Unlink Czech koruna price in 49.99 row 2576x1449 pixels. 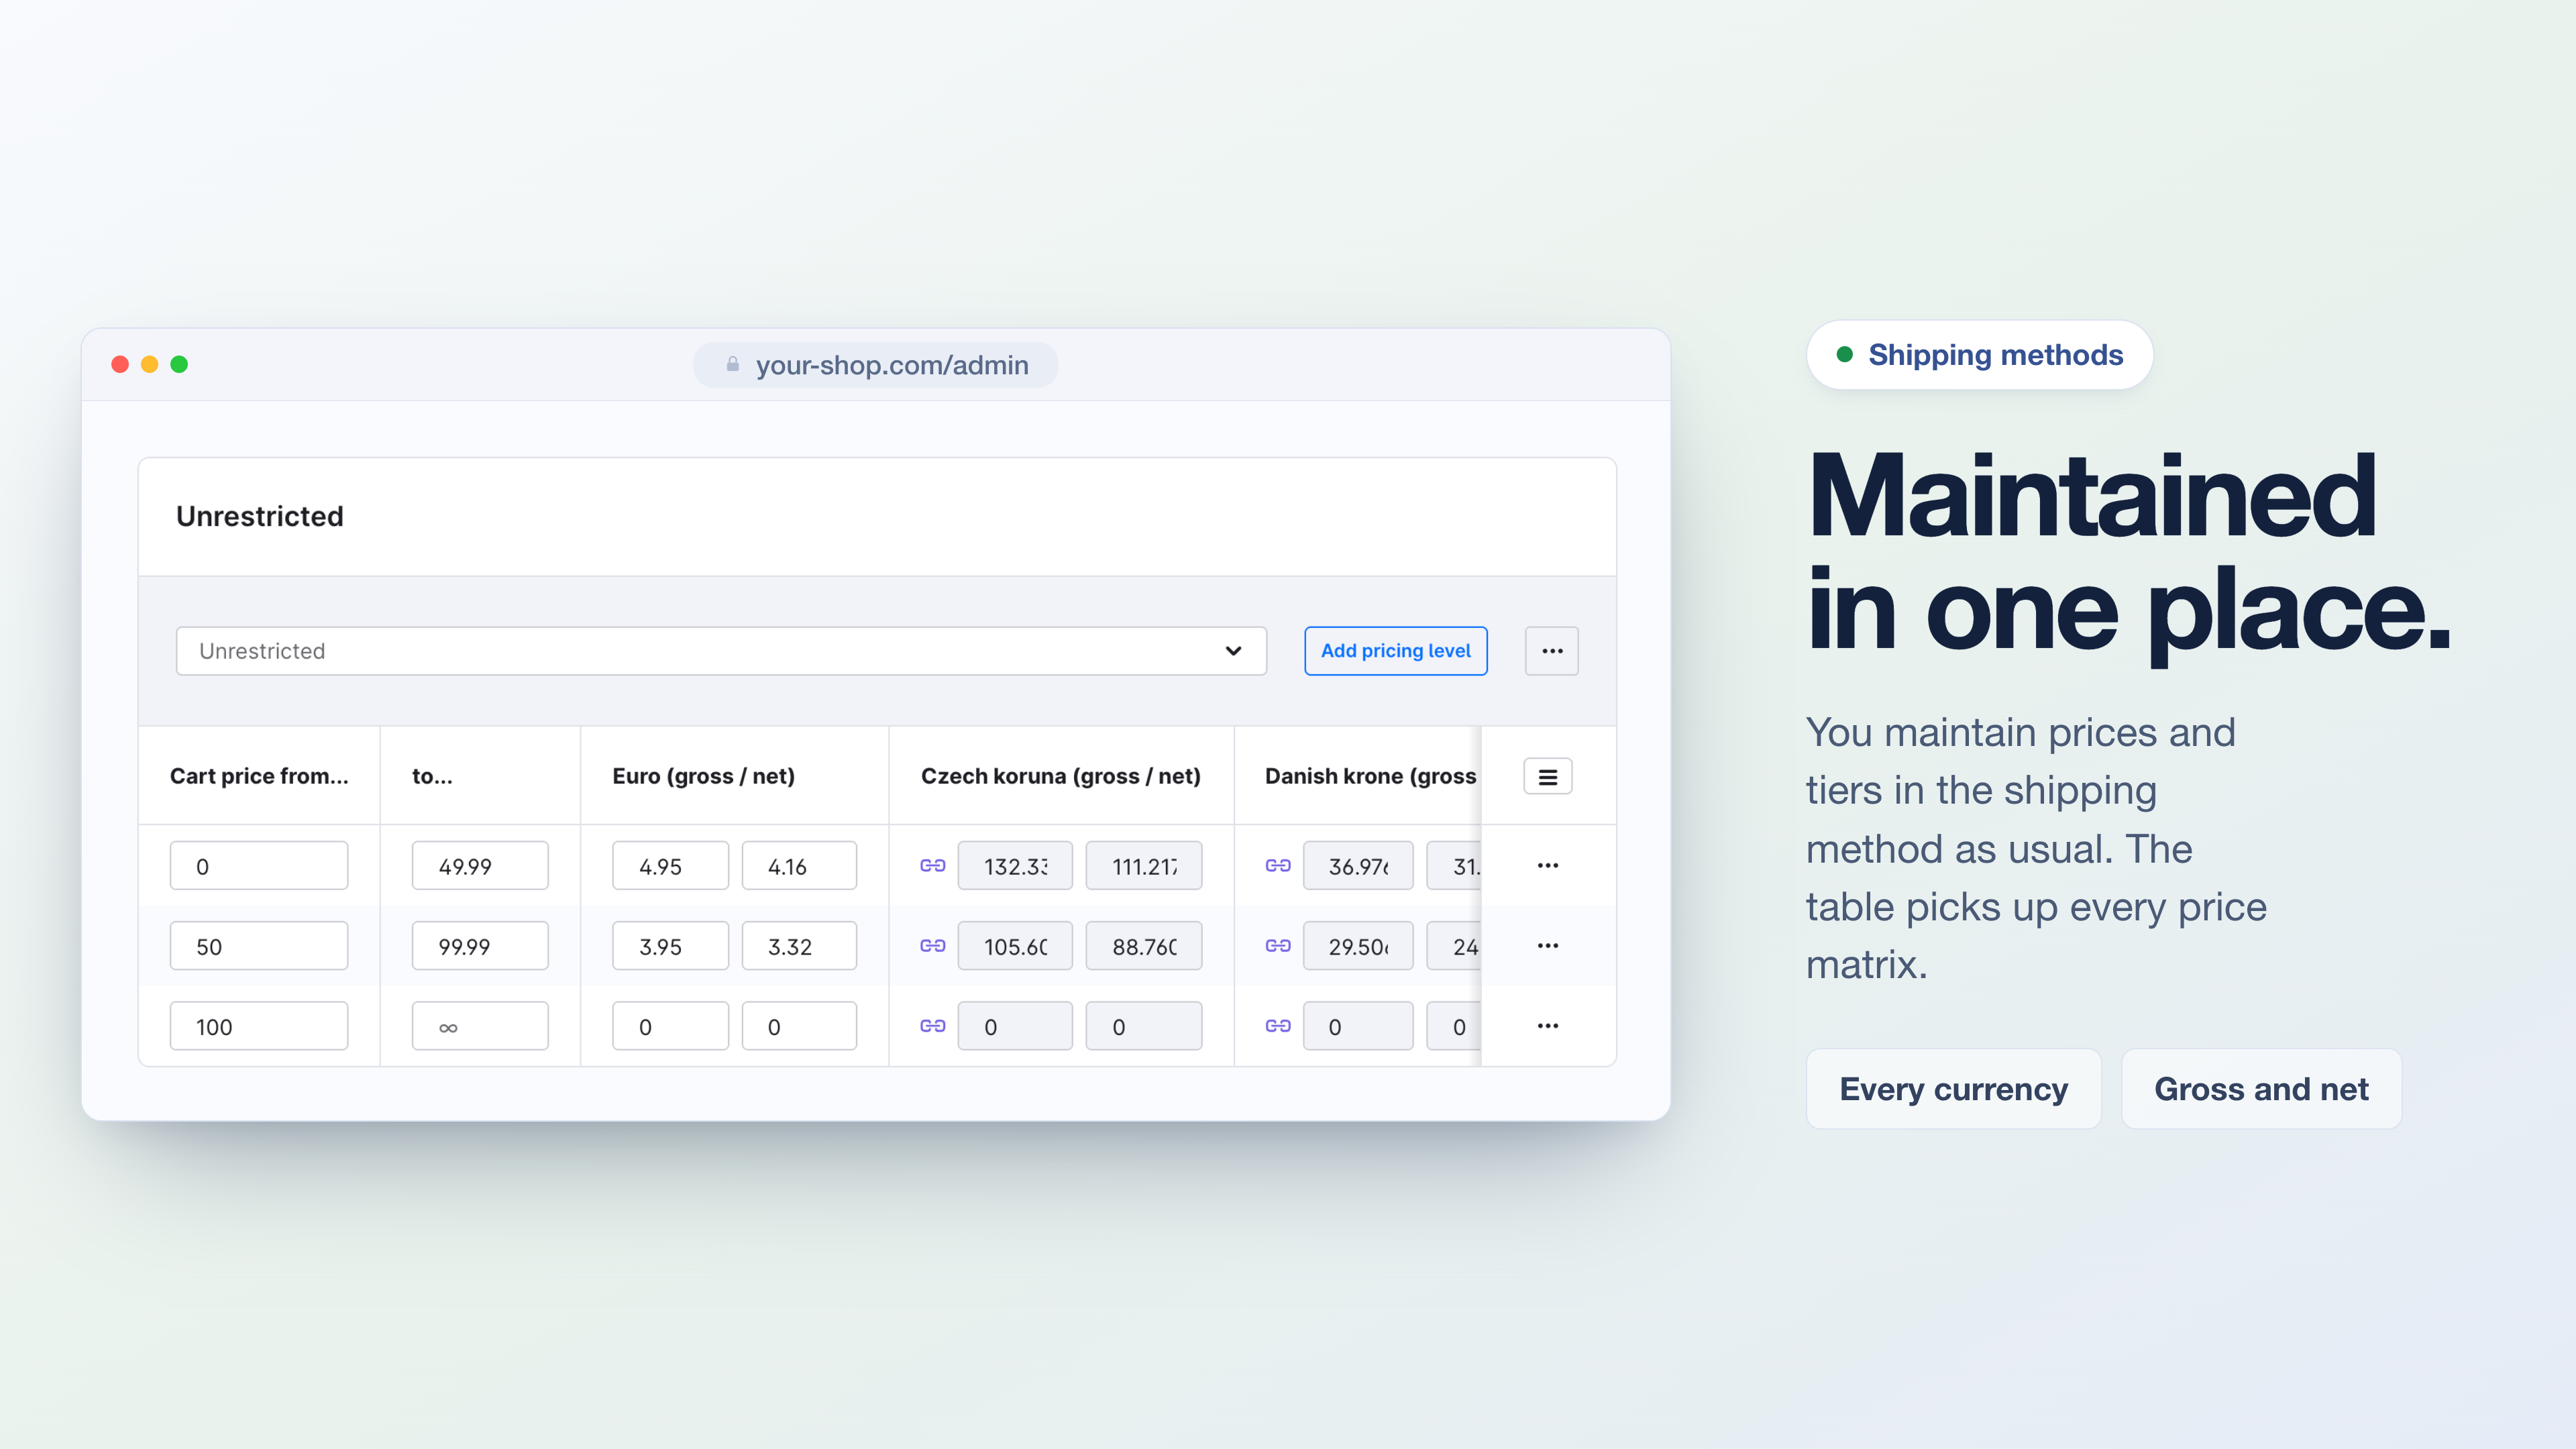(x=932, y=866)
